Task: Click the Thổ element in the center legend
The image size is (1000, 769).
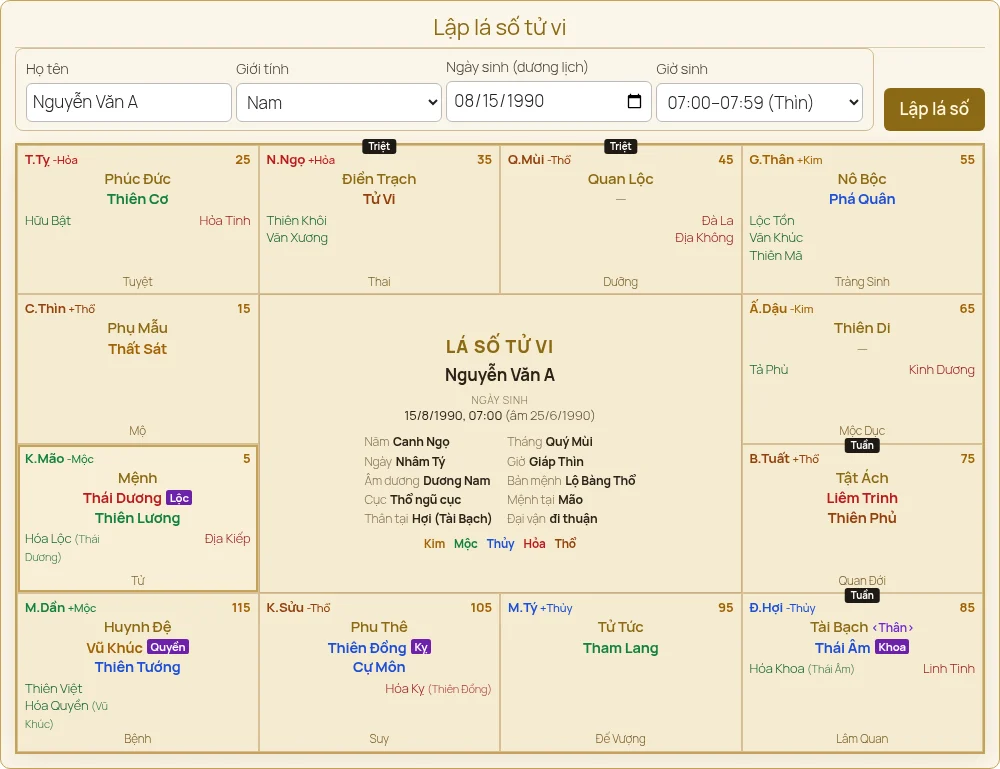Action: [565, 544]
